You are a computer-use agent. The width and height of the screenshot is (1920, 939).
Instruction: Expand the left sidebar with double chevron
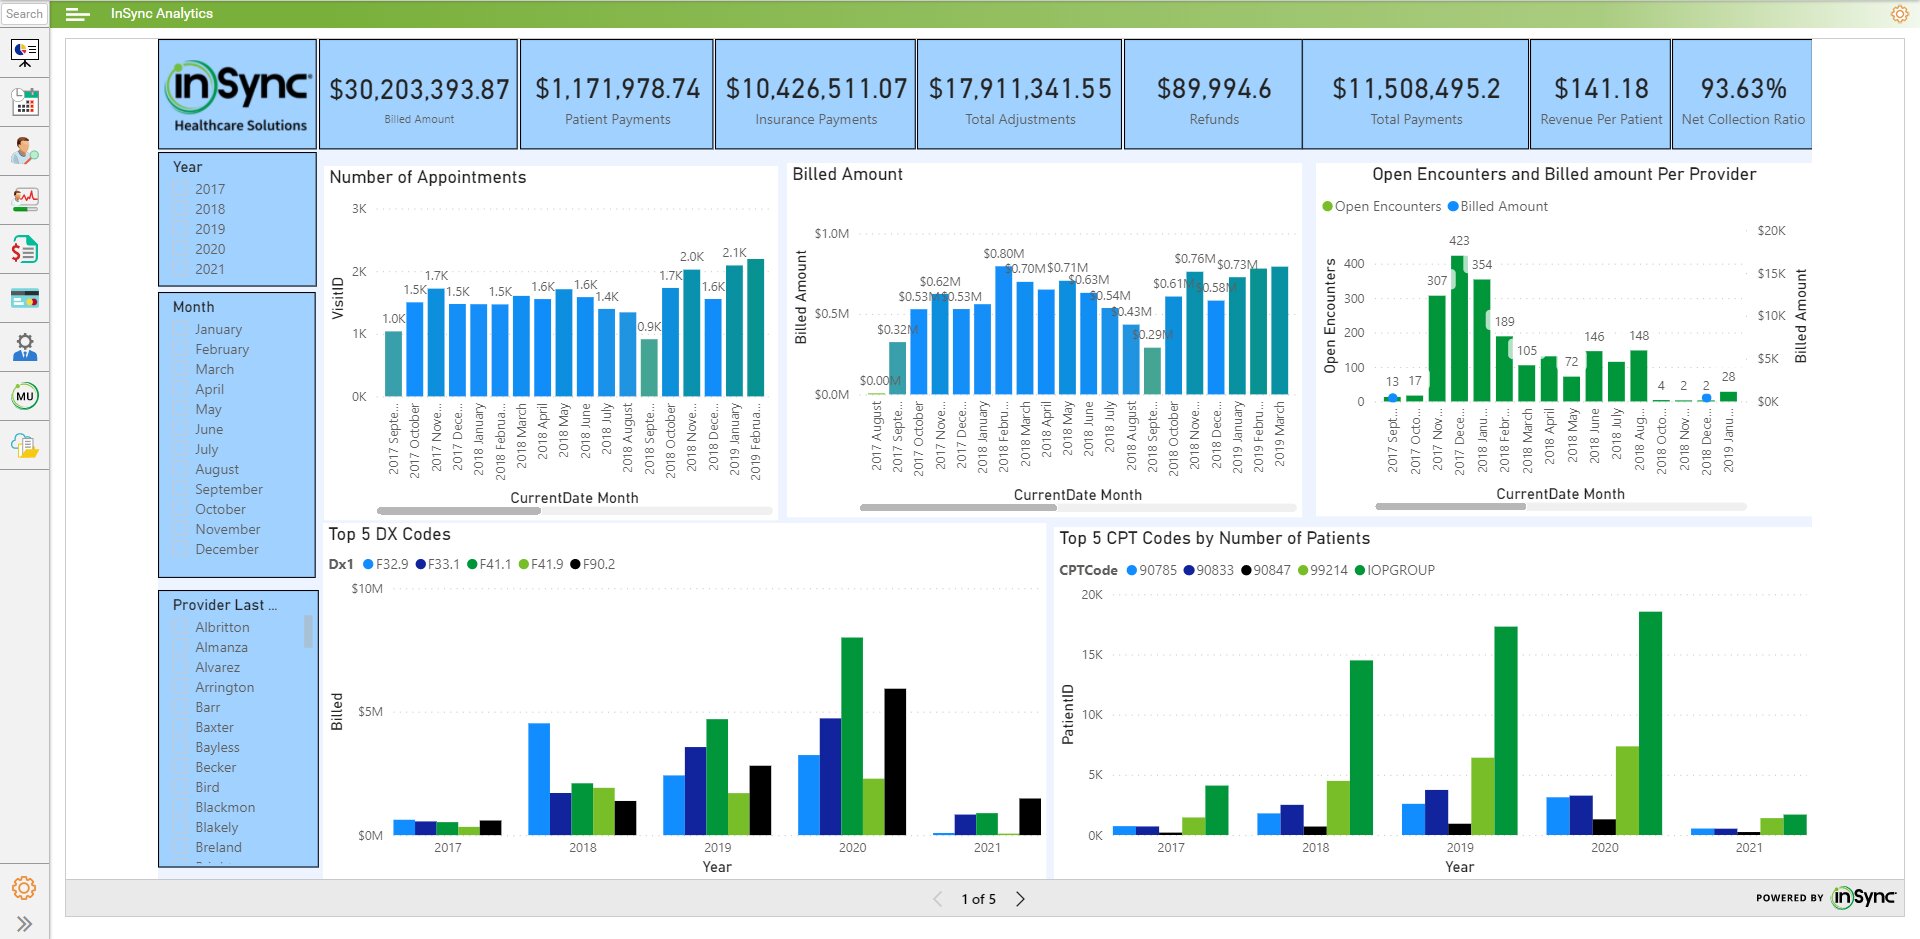[25, 923]
